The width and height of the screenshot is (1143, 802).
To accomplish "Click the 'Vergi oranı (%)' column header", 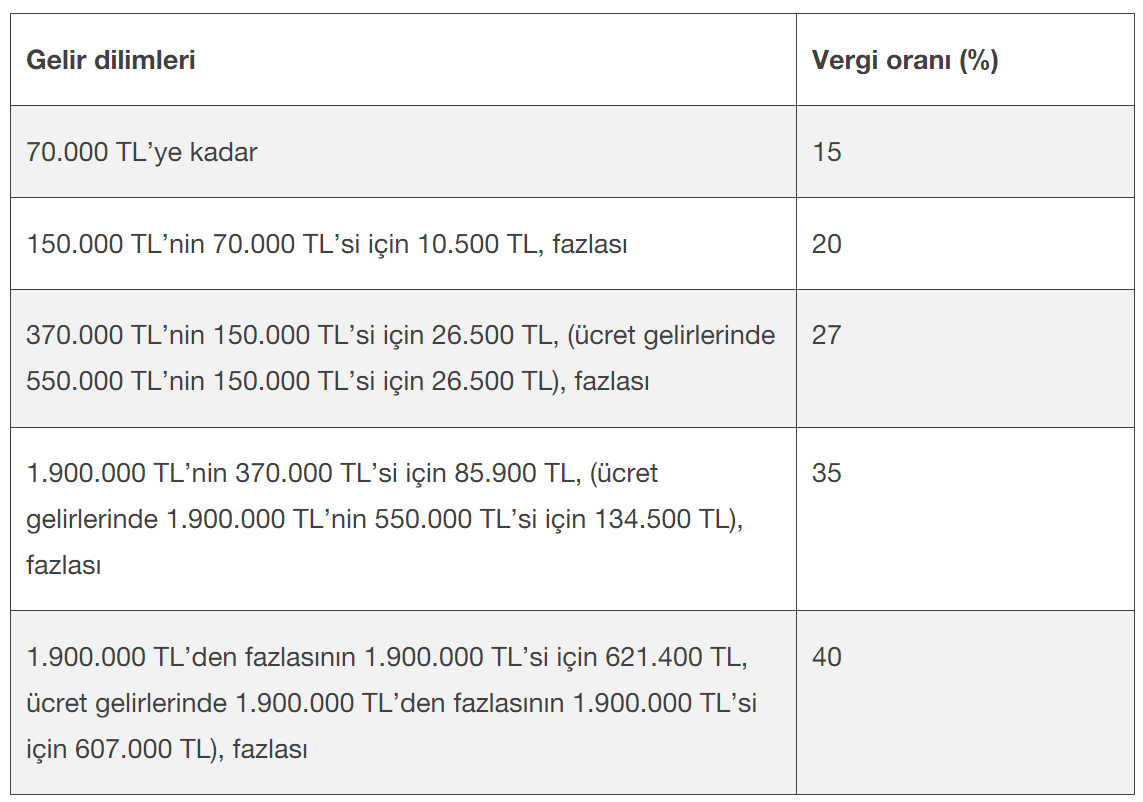I will pos(904,60).
